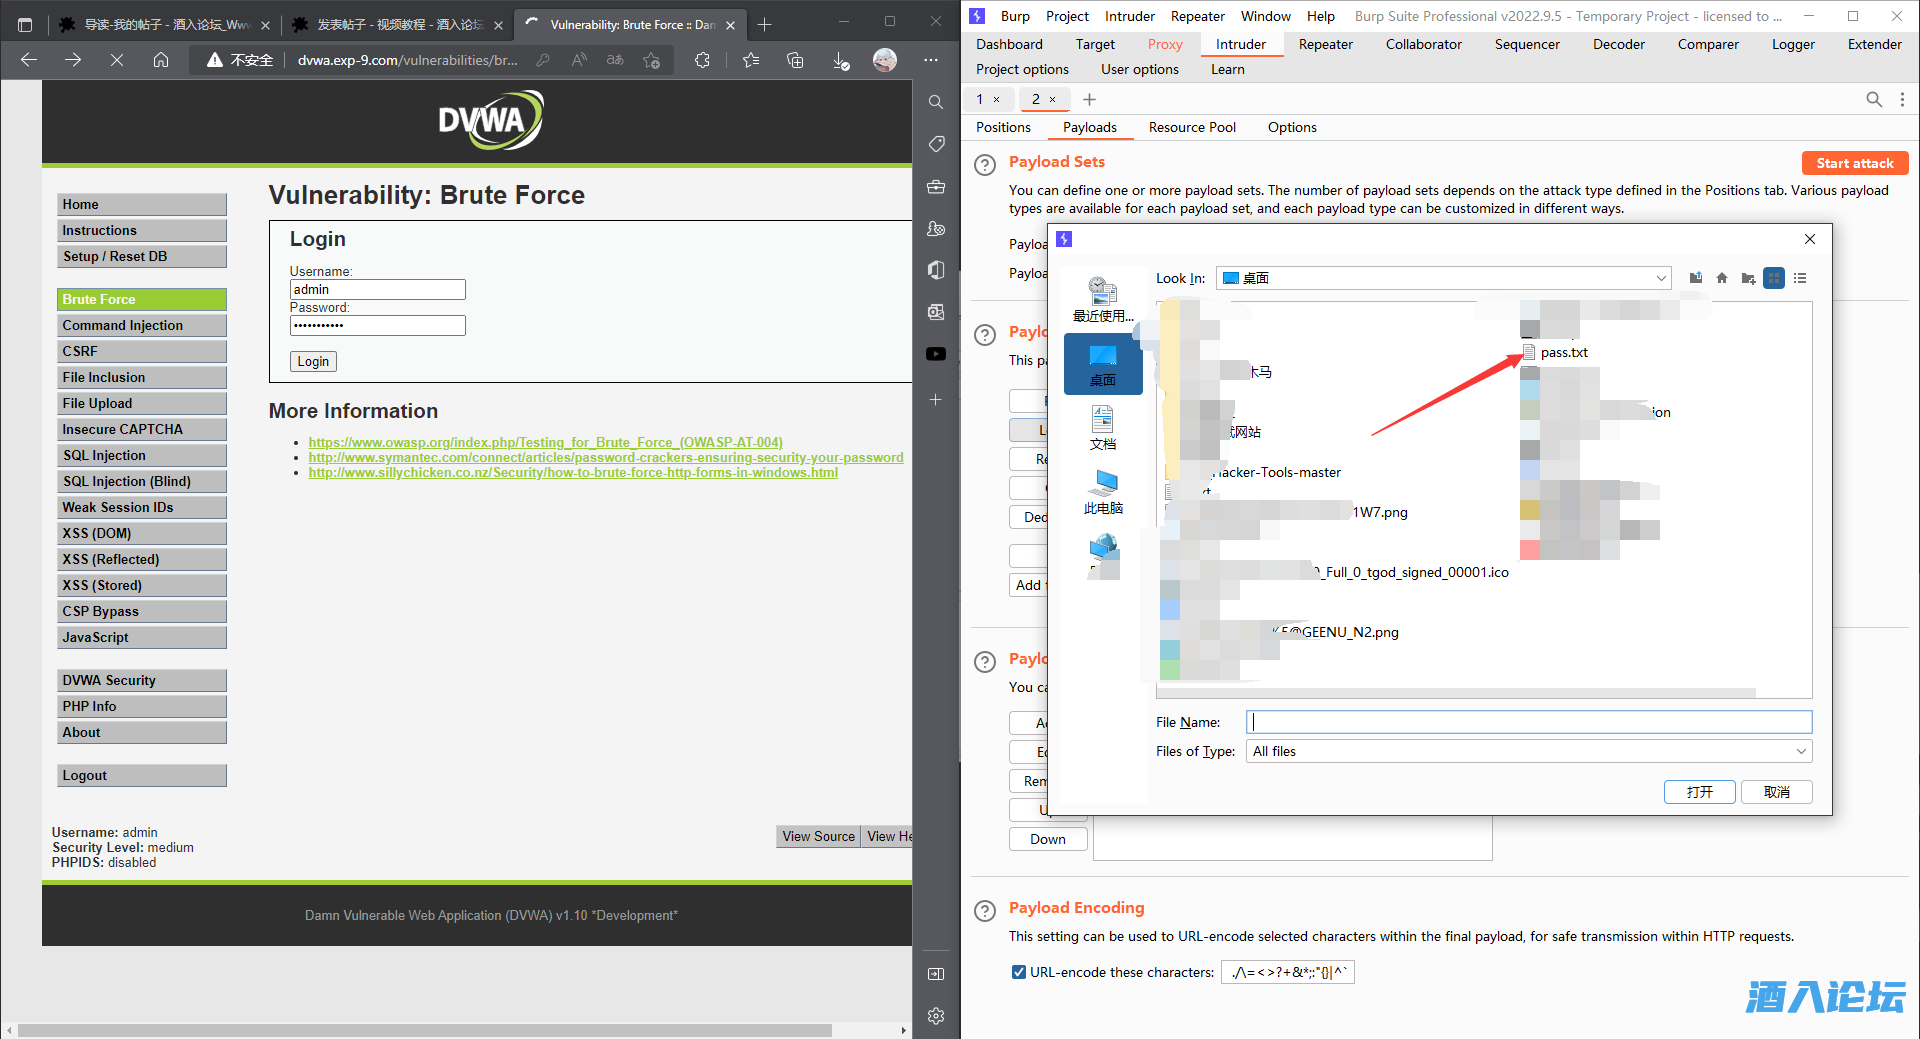Open the Repeater tab in Burp

click(1325, 44)
